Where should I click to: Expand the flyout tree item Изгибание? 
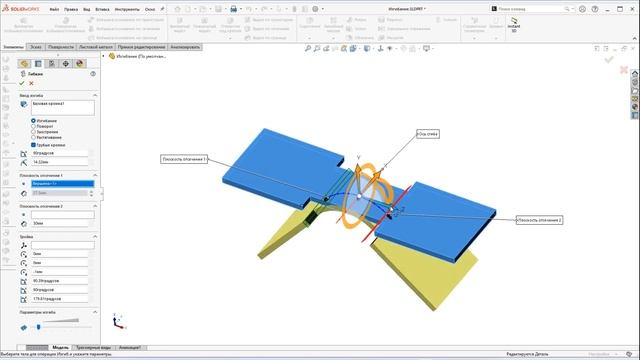103,56
